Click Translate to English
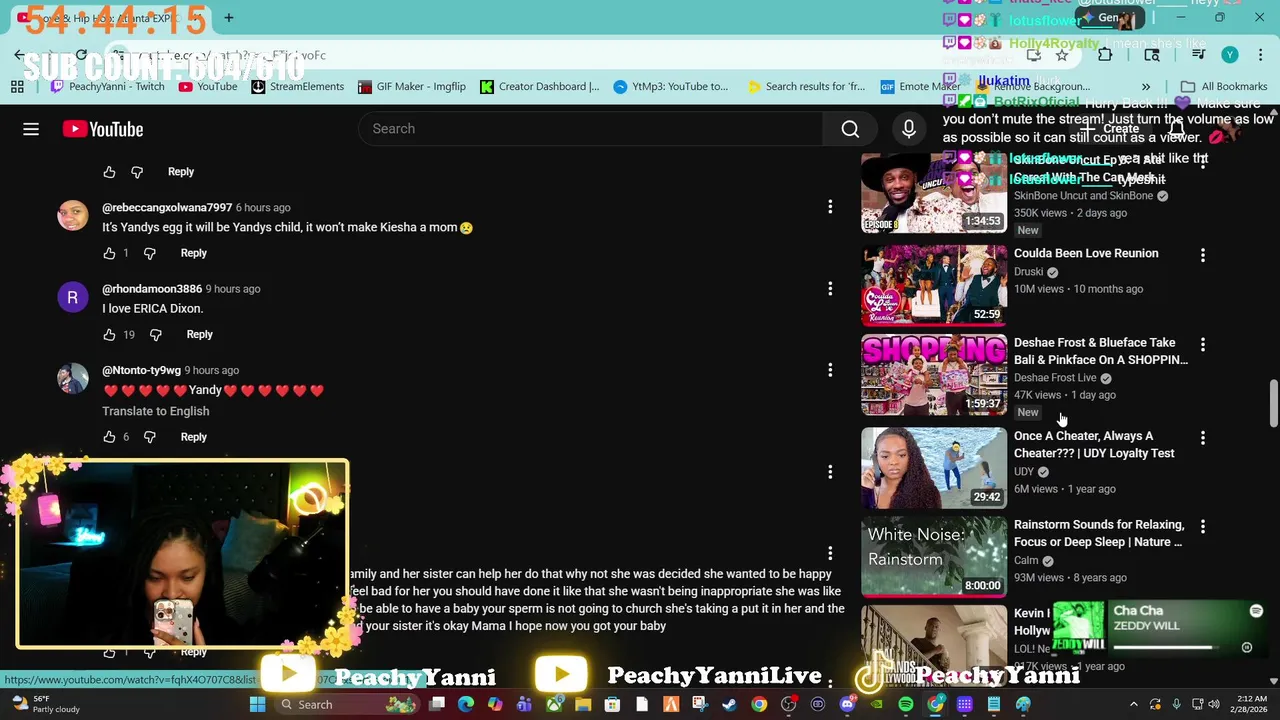 coord(155,411)
